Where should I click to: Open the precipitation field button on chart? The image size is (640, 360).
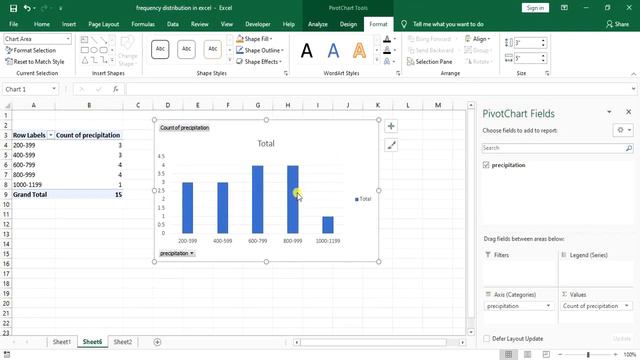[x=177, y=253]
